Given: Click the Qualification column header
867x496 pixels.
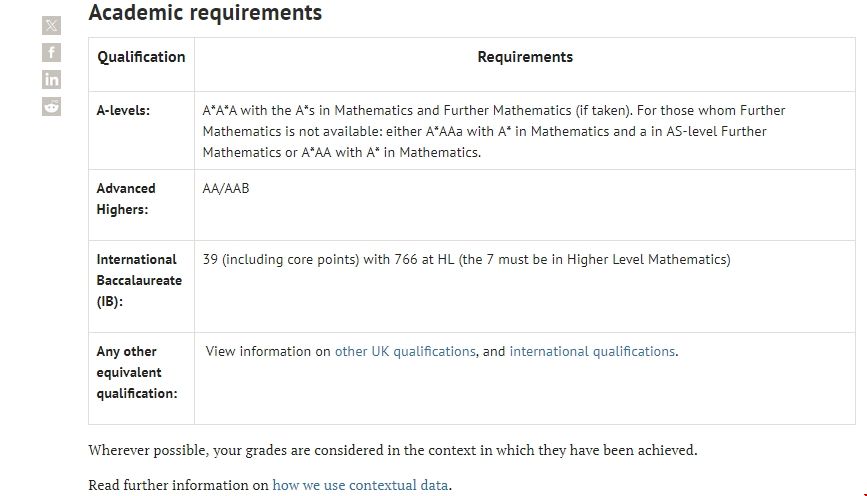Looking at the screenshot, I should 141,57.
